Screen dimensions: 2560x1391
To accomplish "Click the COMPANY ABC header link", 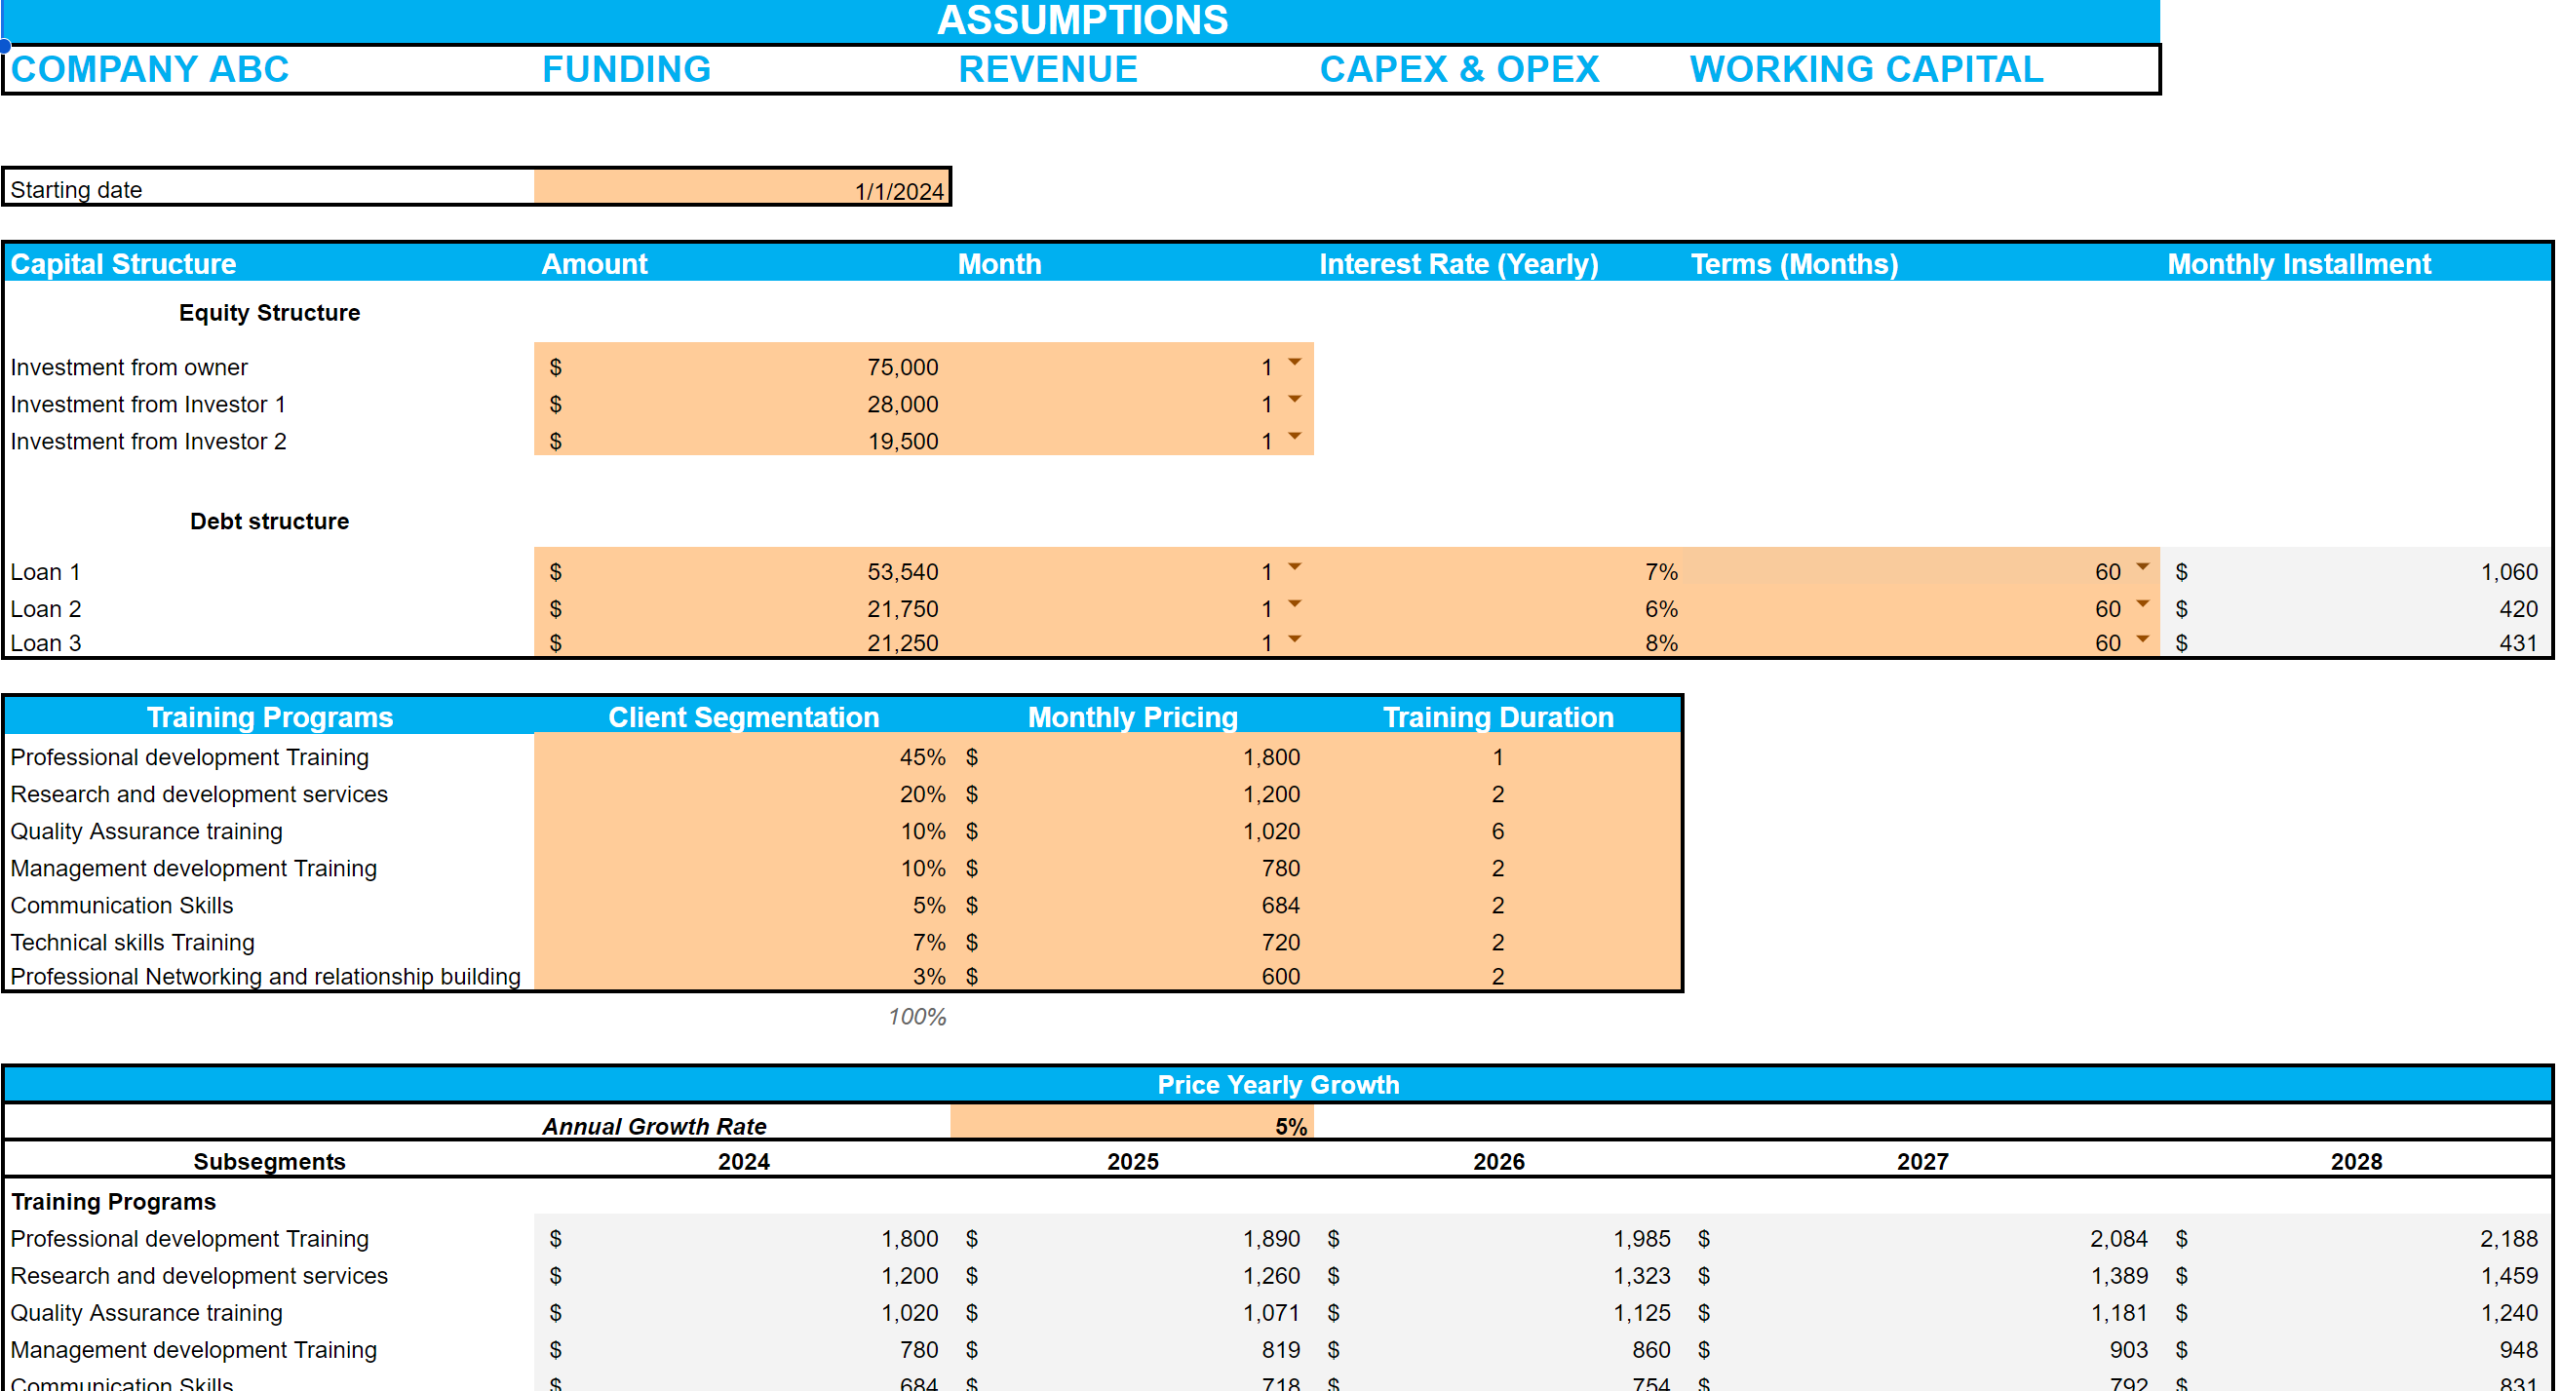I will point(150,69).
